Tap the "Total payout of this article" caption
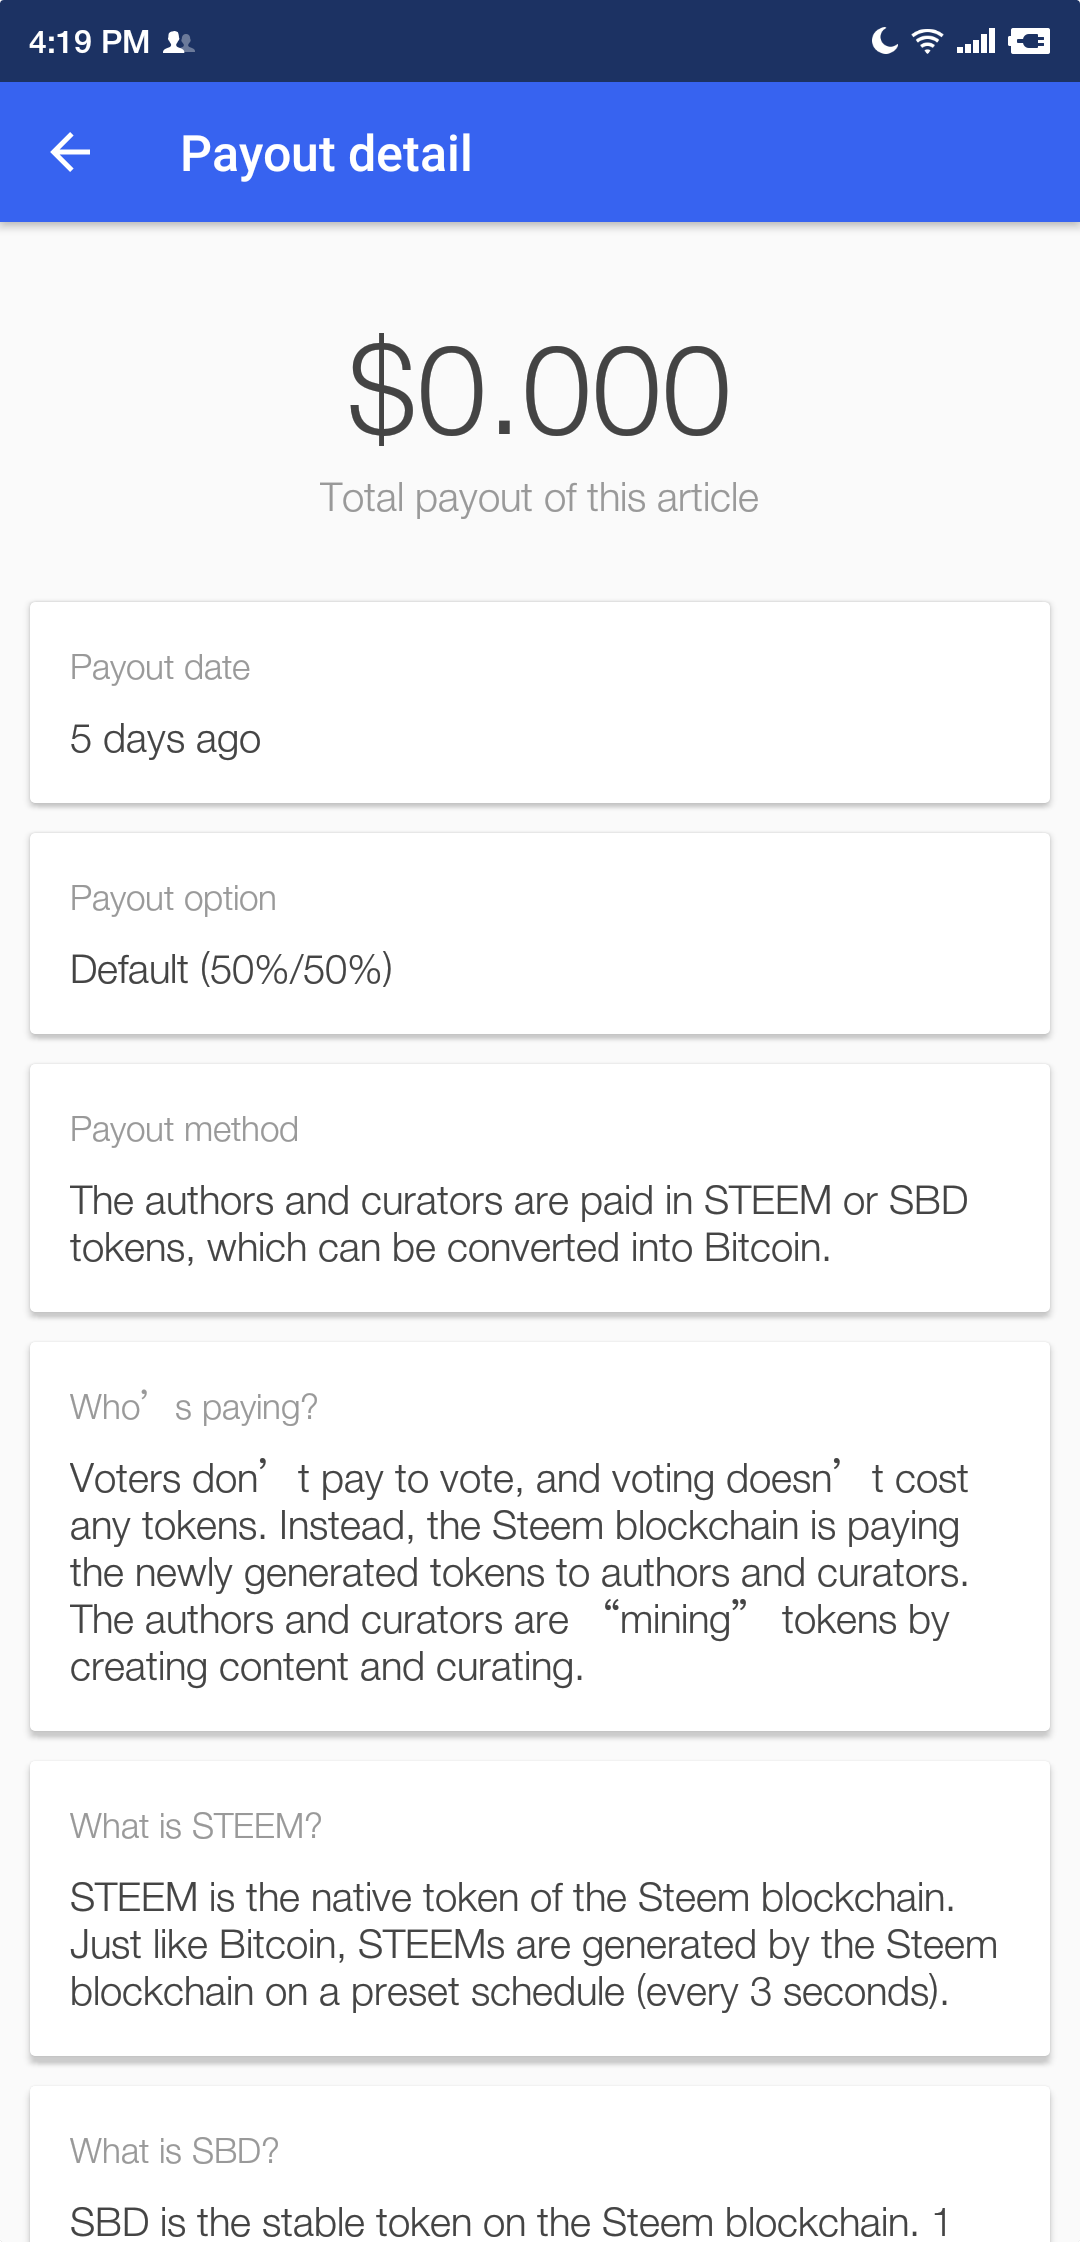Image resolution: width=1080 pixels, height=2242 pixels. (x=539, y=498)
